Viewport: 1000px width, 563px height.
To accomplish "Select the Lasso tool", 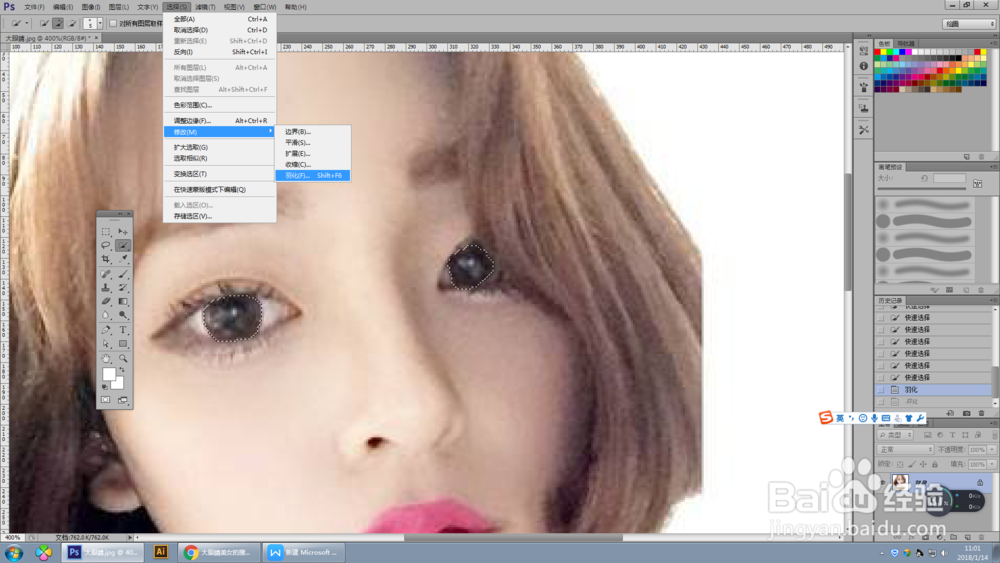I will (x=106, y=245).
